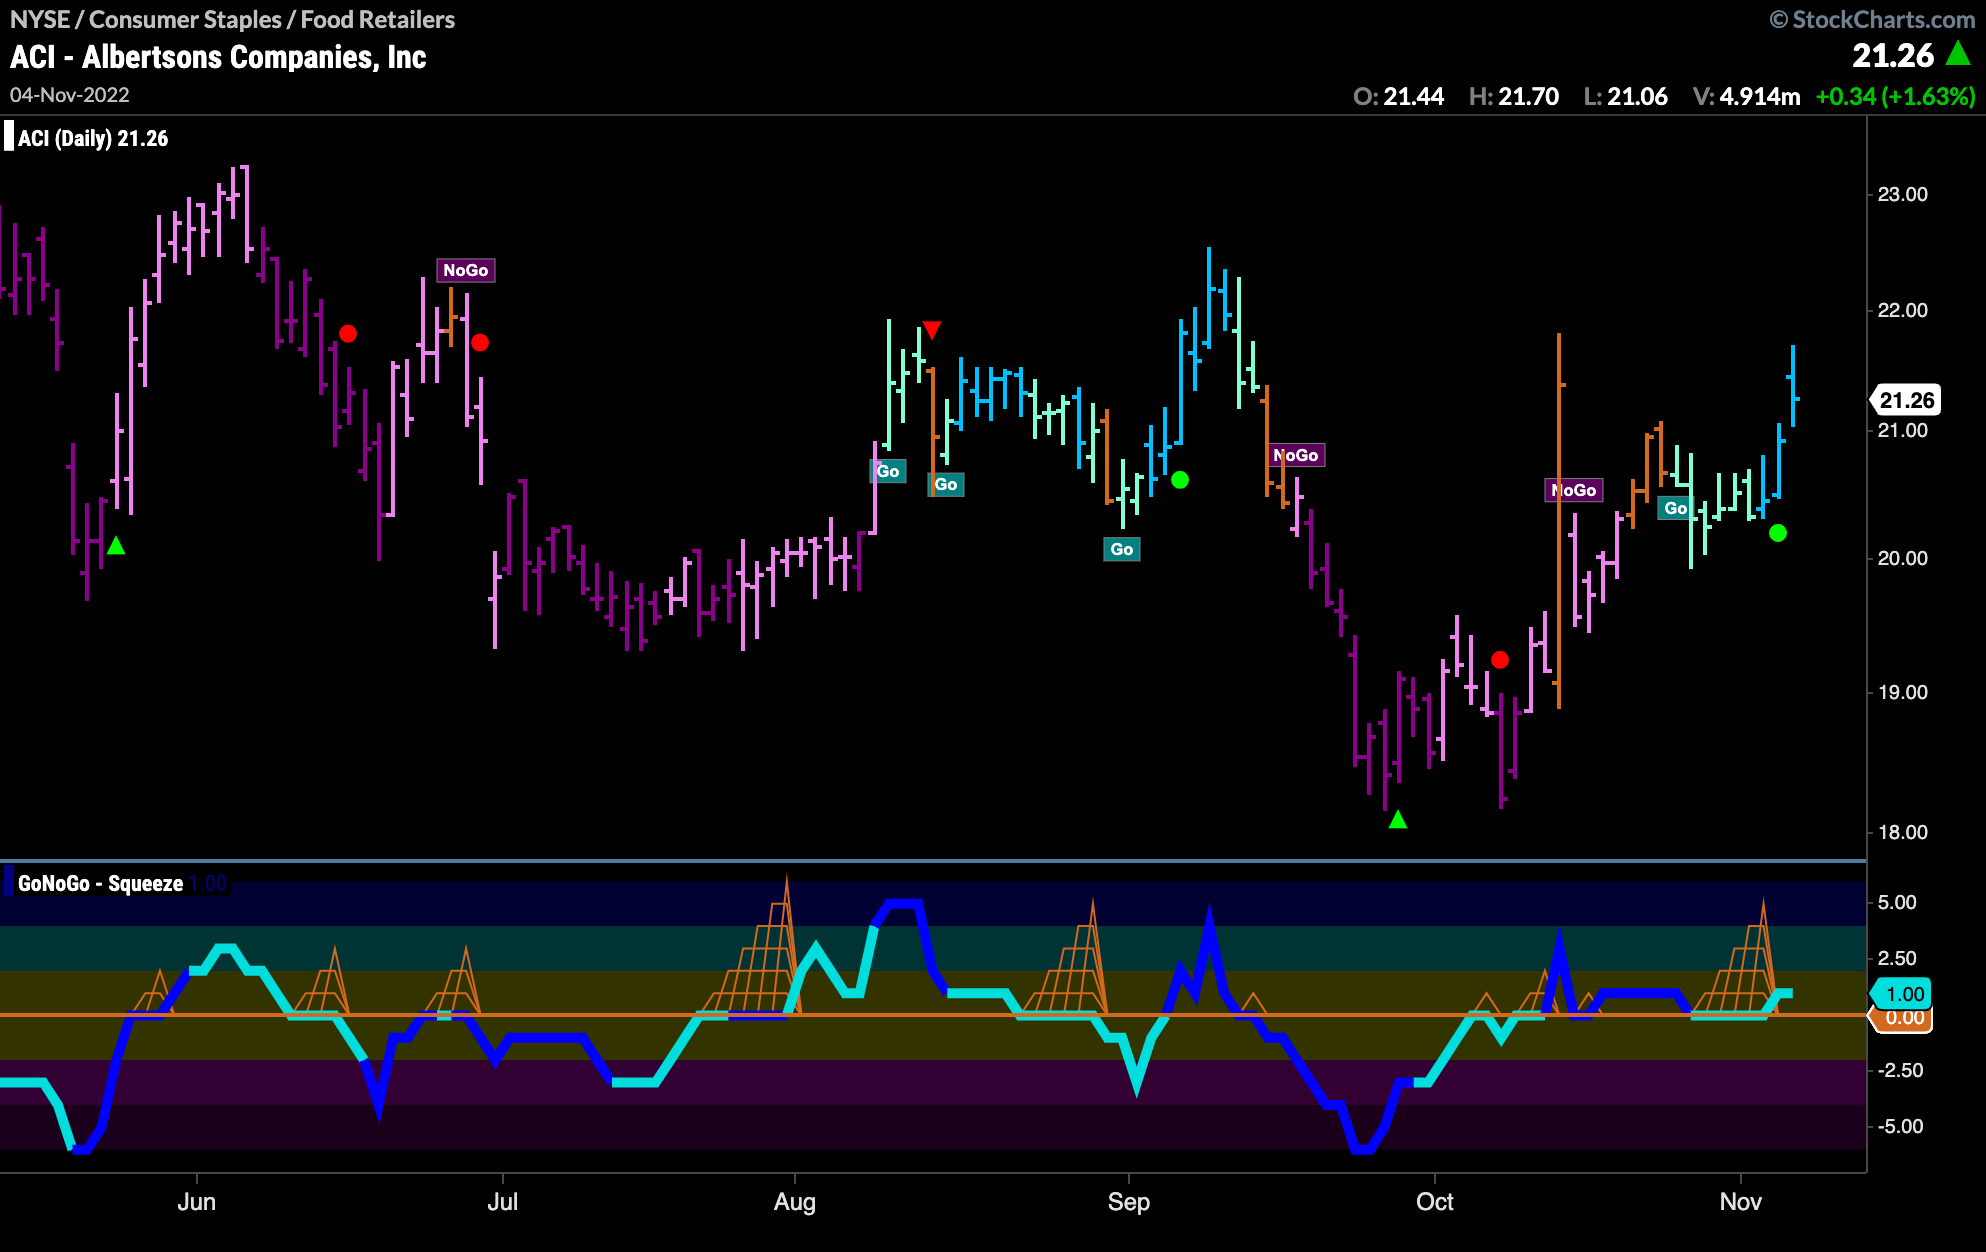1986x1252 pixels.
Task: Click the NYSE / Consumer Staples / Food Retailers text
Action: click(x=232, y=19)
